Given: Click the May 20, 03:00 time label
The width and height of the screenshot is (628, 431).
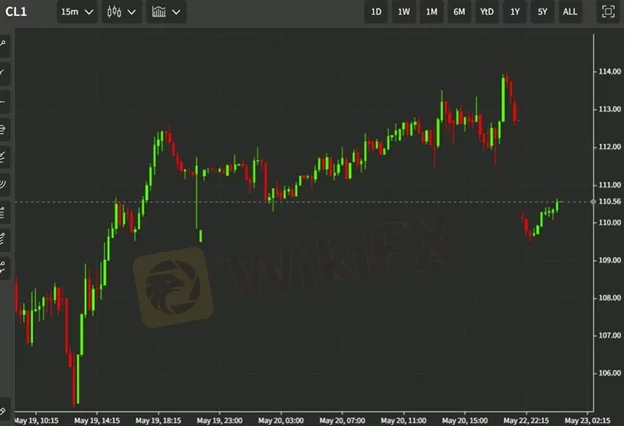Looking at the screenshot, I should point(281,421).
